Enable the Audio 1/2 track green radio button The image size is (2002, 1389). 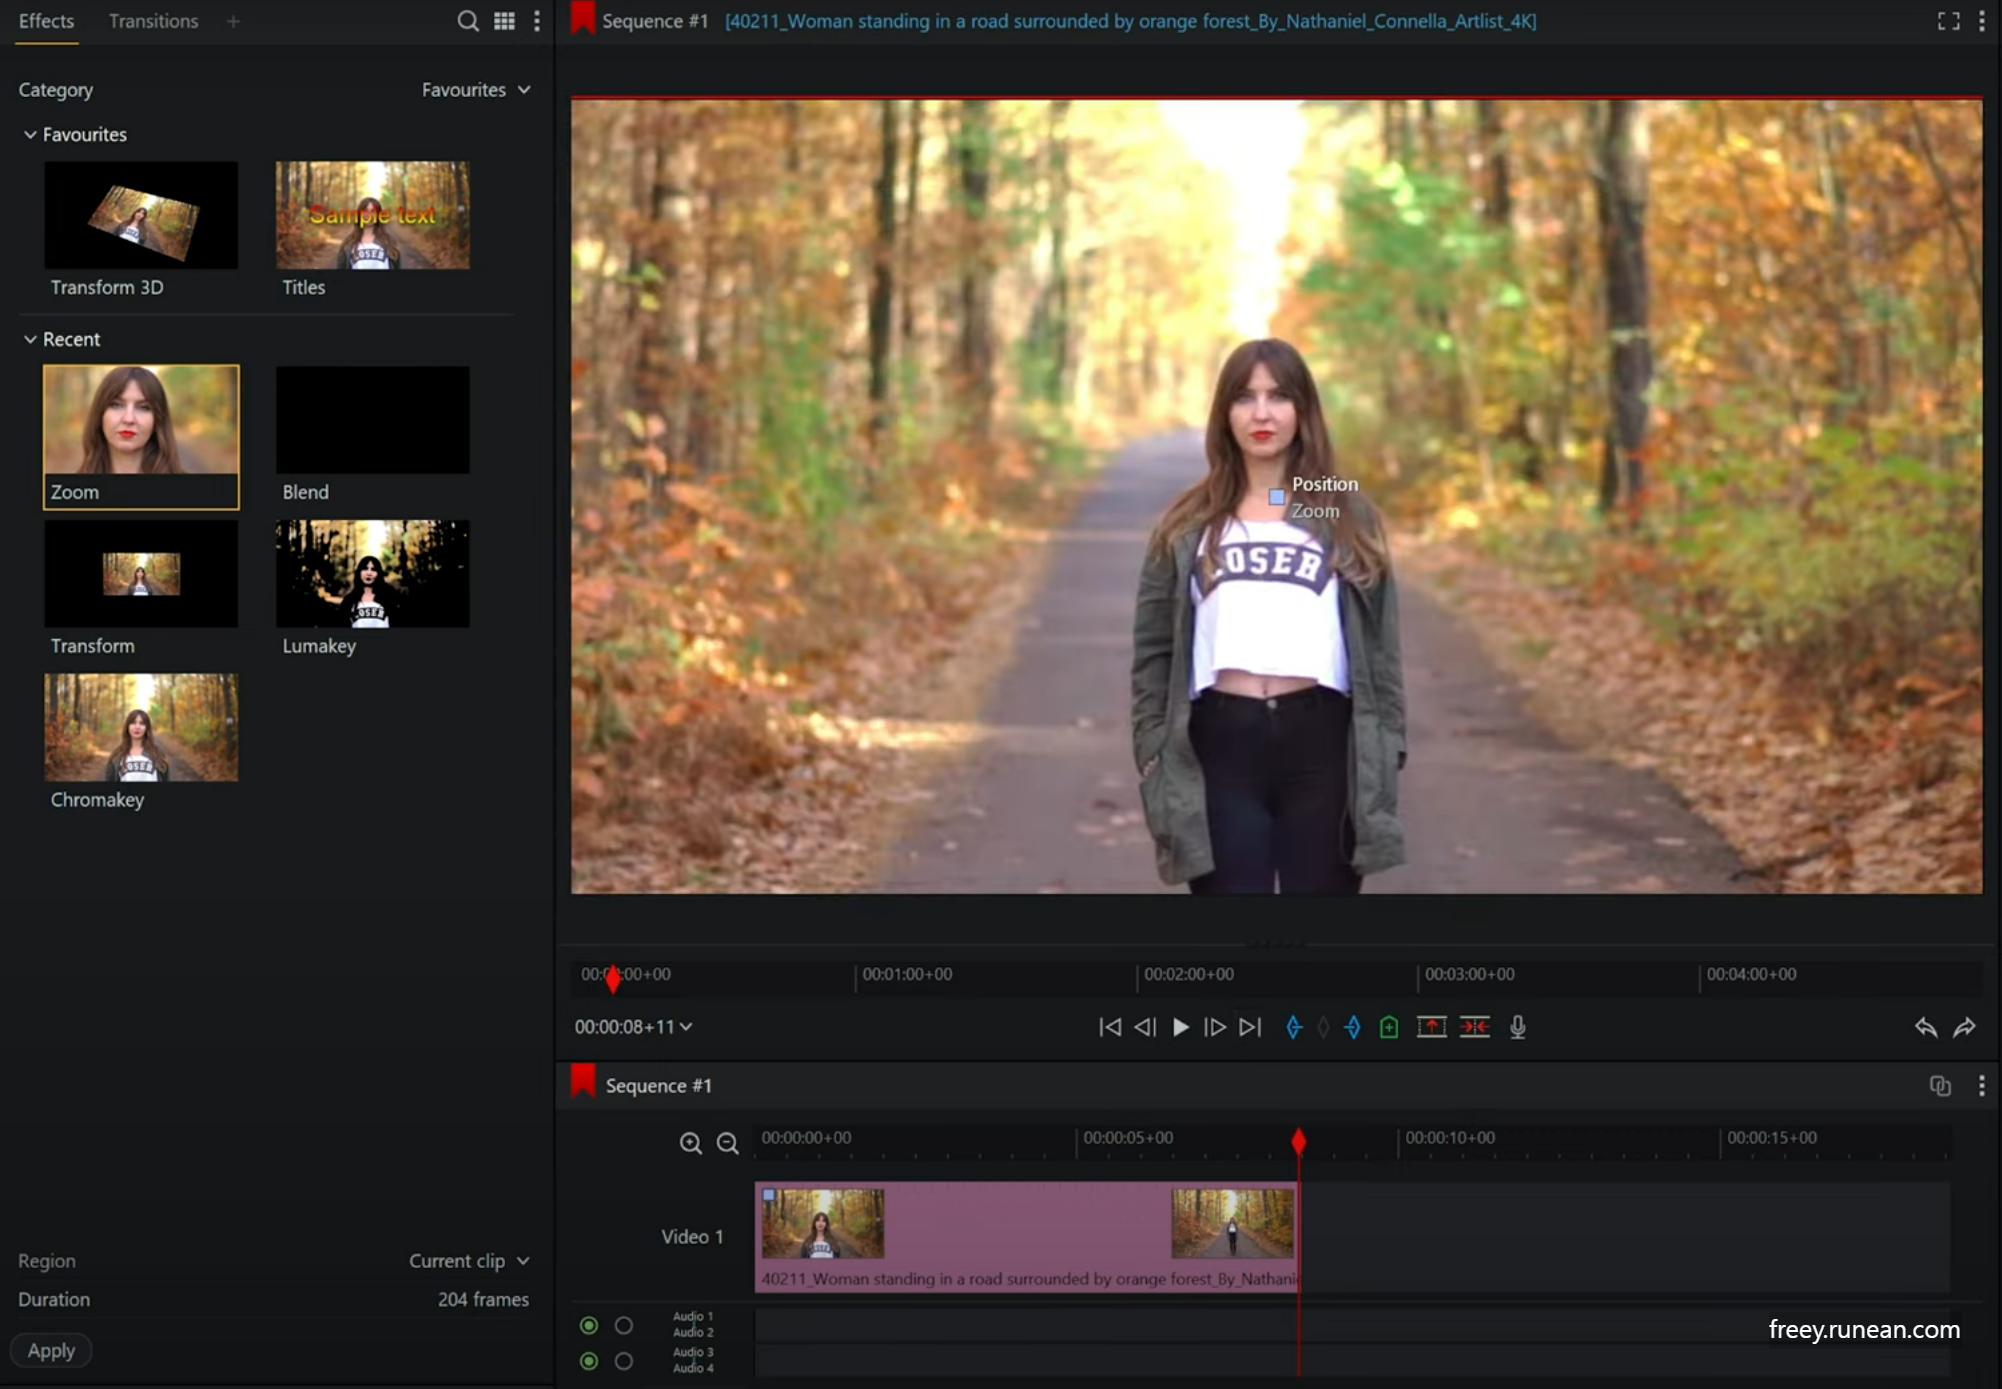click(589, 1325)
